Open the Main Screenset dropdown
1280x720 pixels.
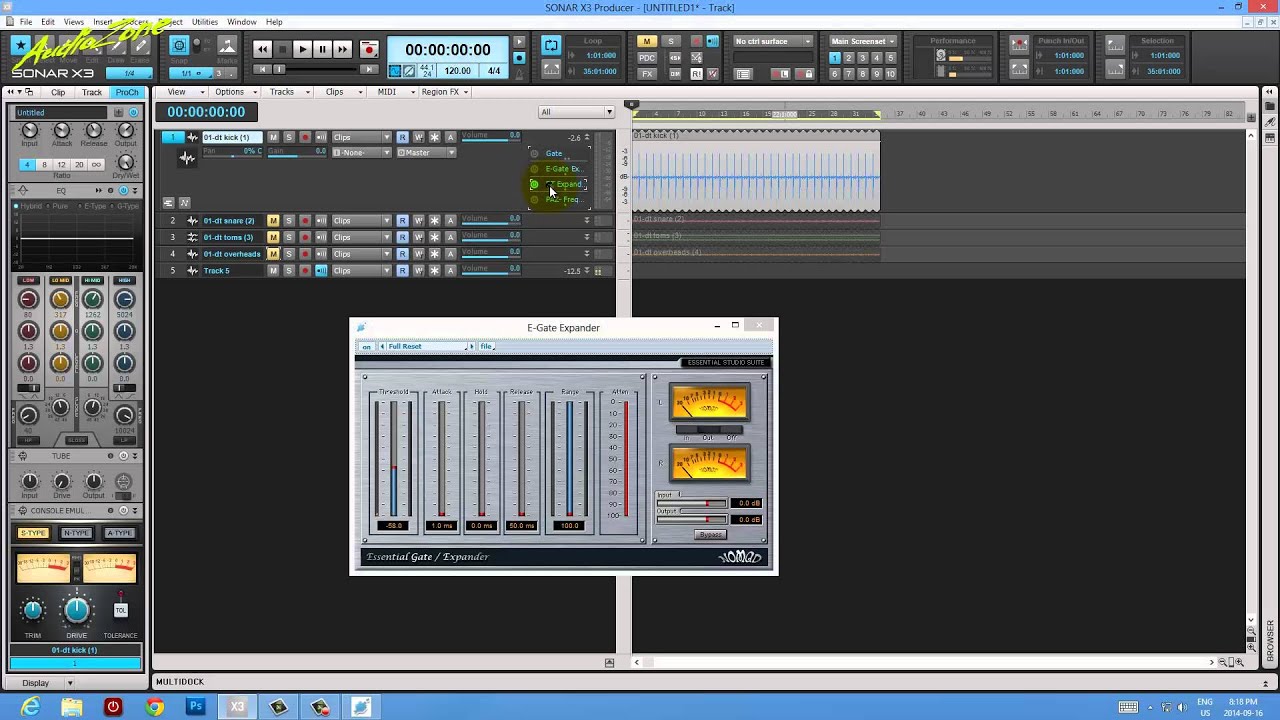[862, 41]
